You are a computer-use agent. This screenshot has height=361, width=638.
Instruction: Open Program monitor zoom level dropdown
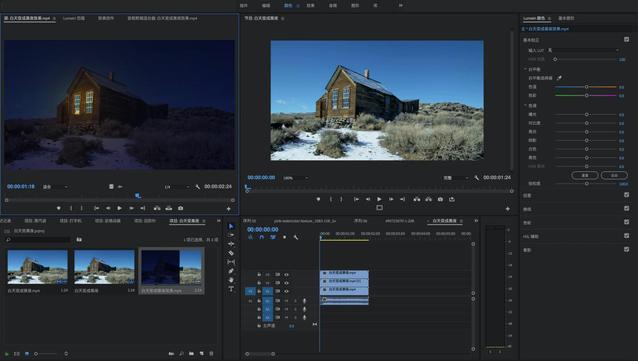click(x=296, y=178)
